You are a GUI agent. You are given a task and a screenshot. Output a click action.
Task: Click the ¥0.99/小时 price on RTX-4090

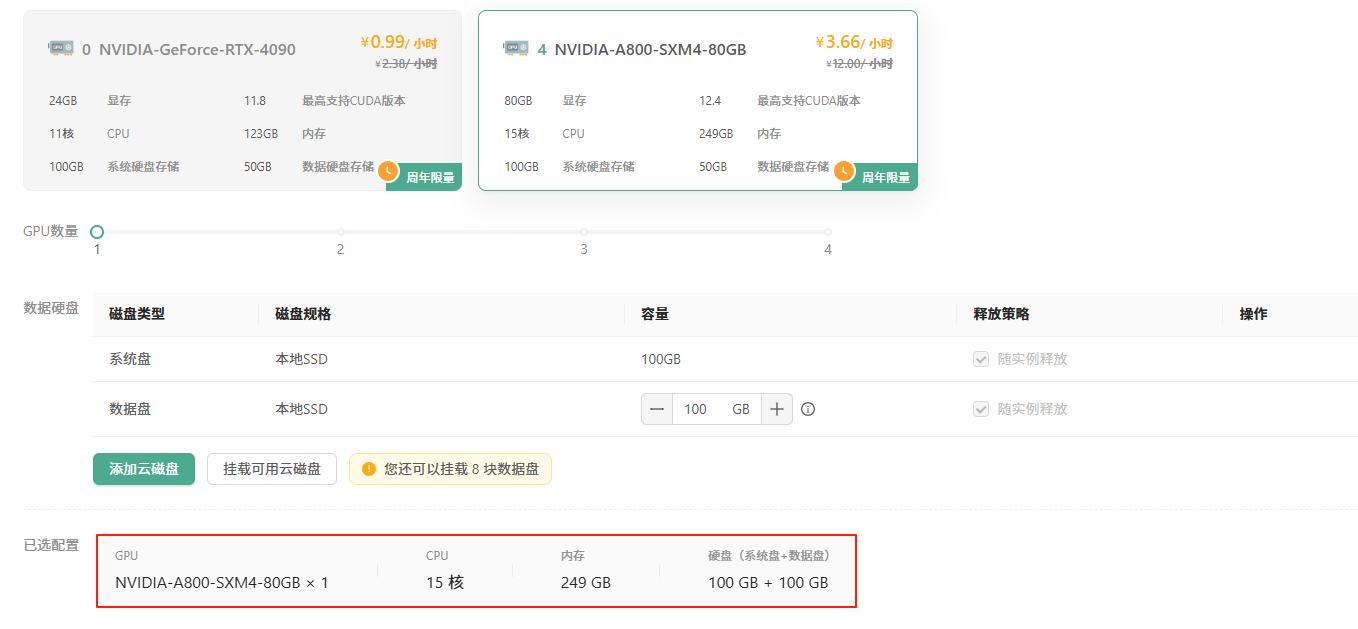pos(398,43)
